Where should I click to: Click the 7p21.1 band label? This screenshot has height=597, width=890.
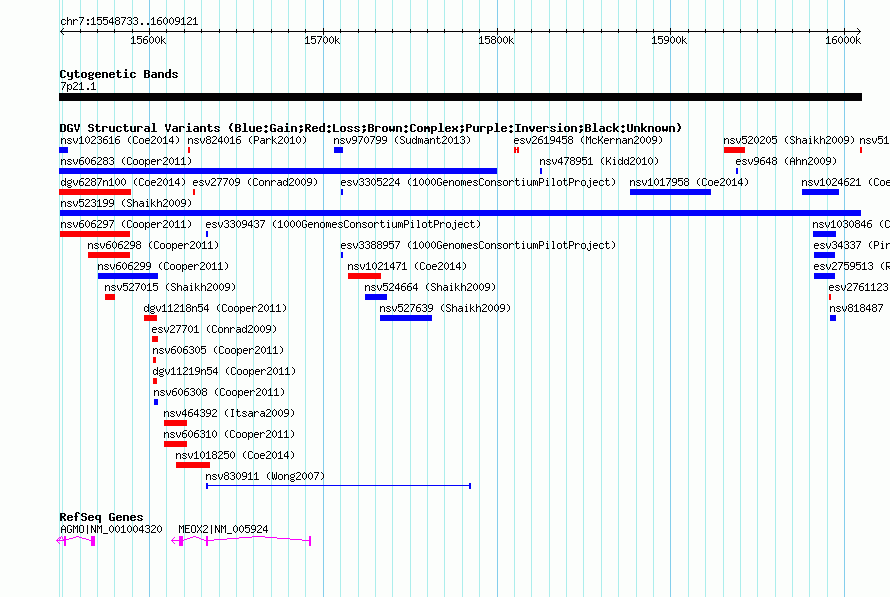tap(78, 86)
